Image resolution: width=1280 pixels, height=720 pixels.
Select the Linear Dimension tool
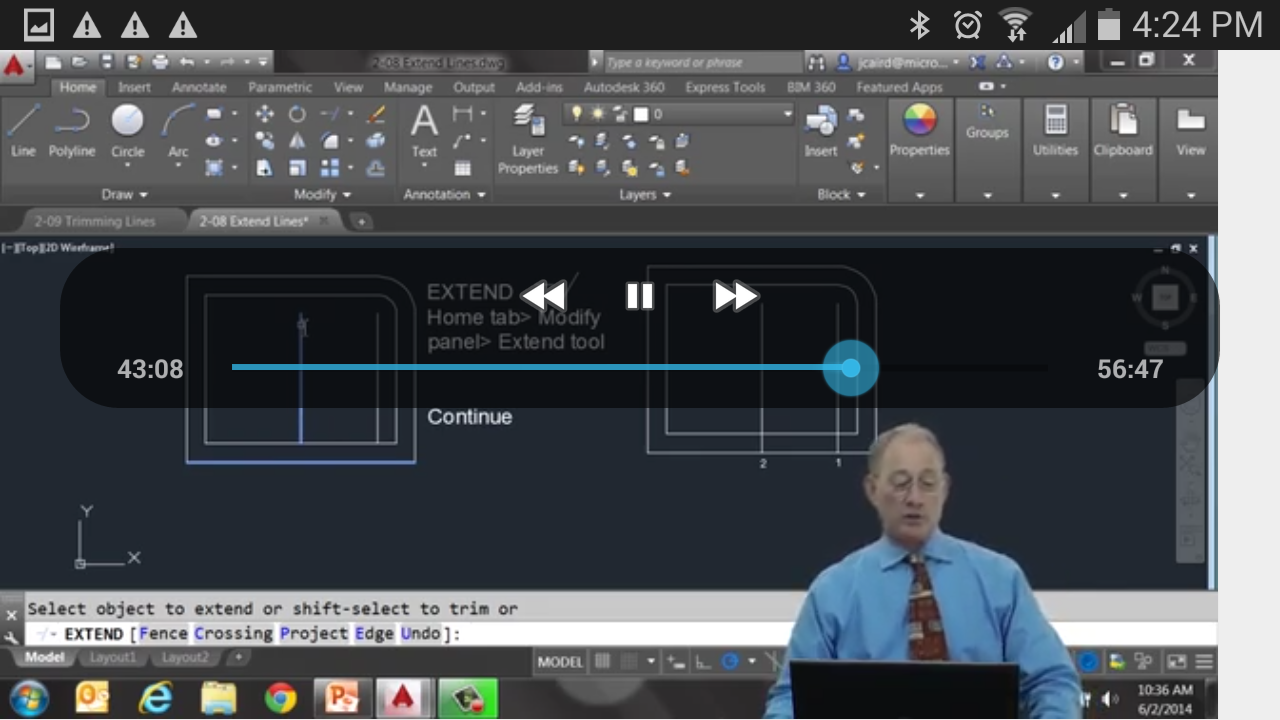click(462, 114)
